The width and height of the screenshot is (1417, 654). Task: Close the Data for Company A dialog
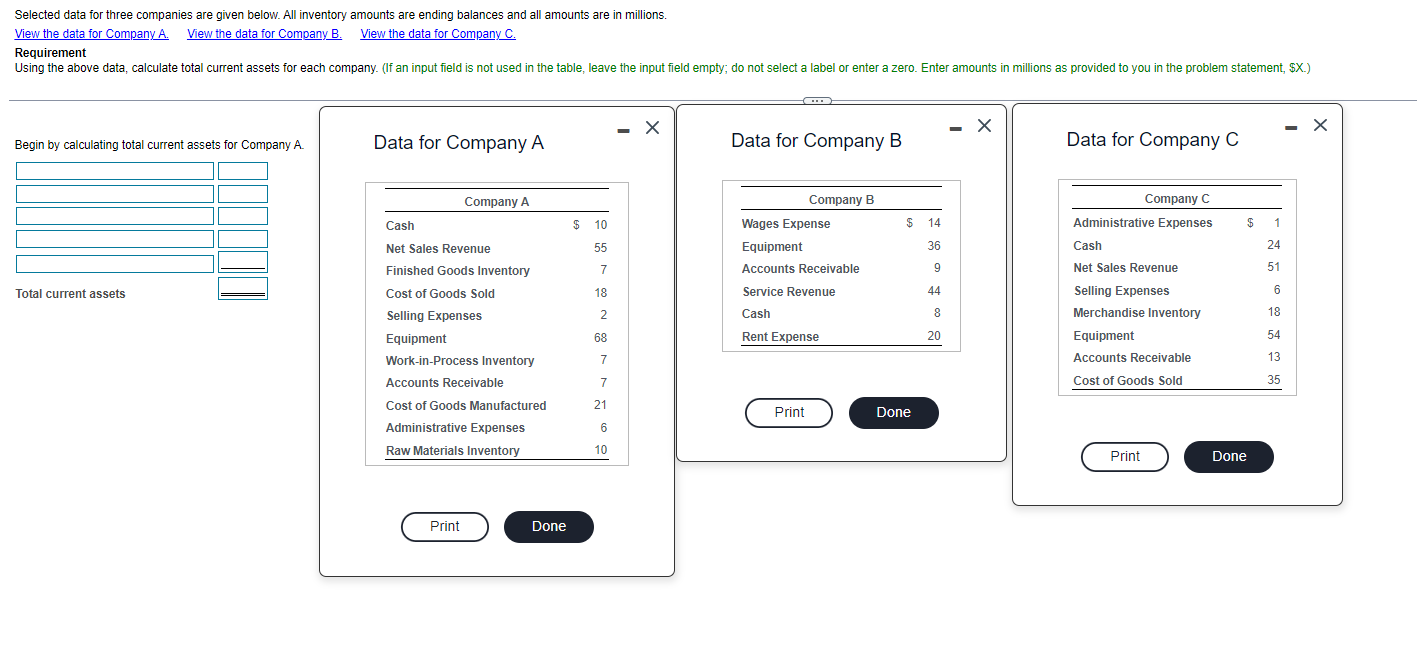pyautogui.click(x=652, y=127)
